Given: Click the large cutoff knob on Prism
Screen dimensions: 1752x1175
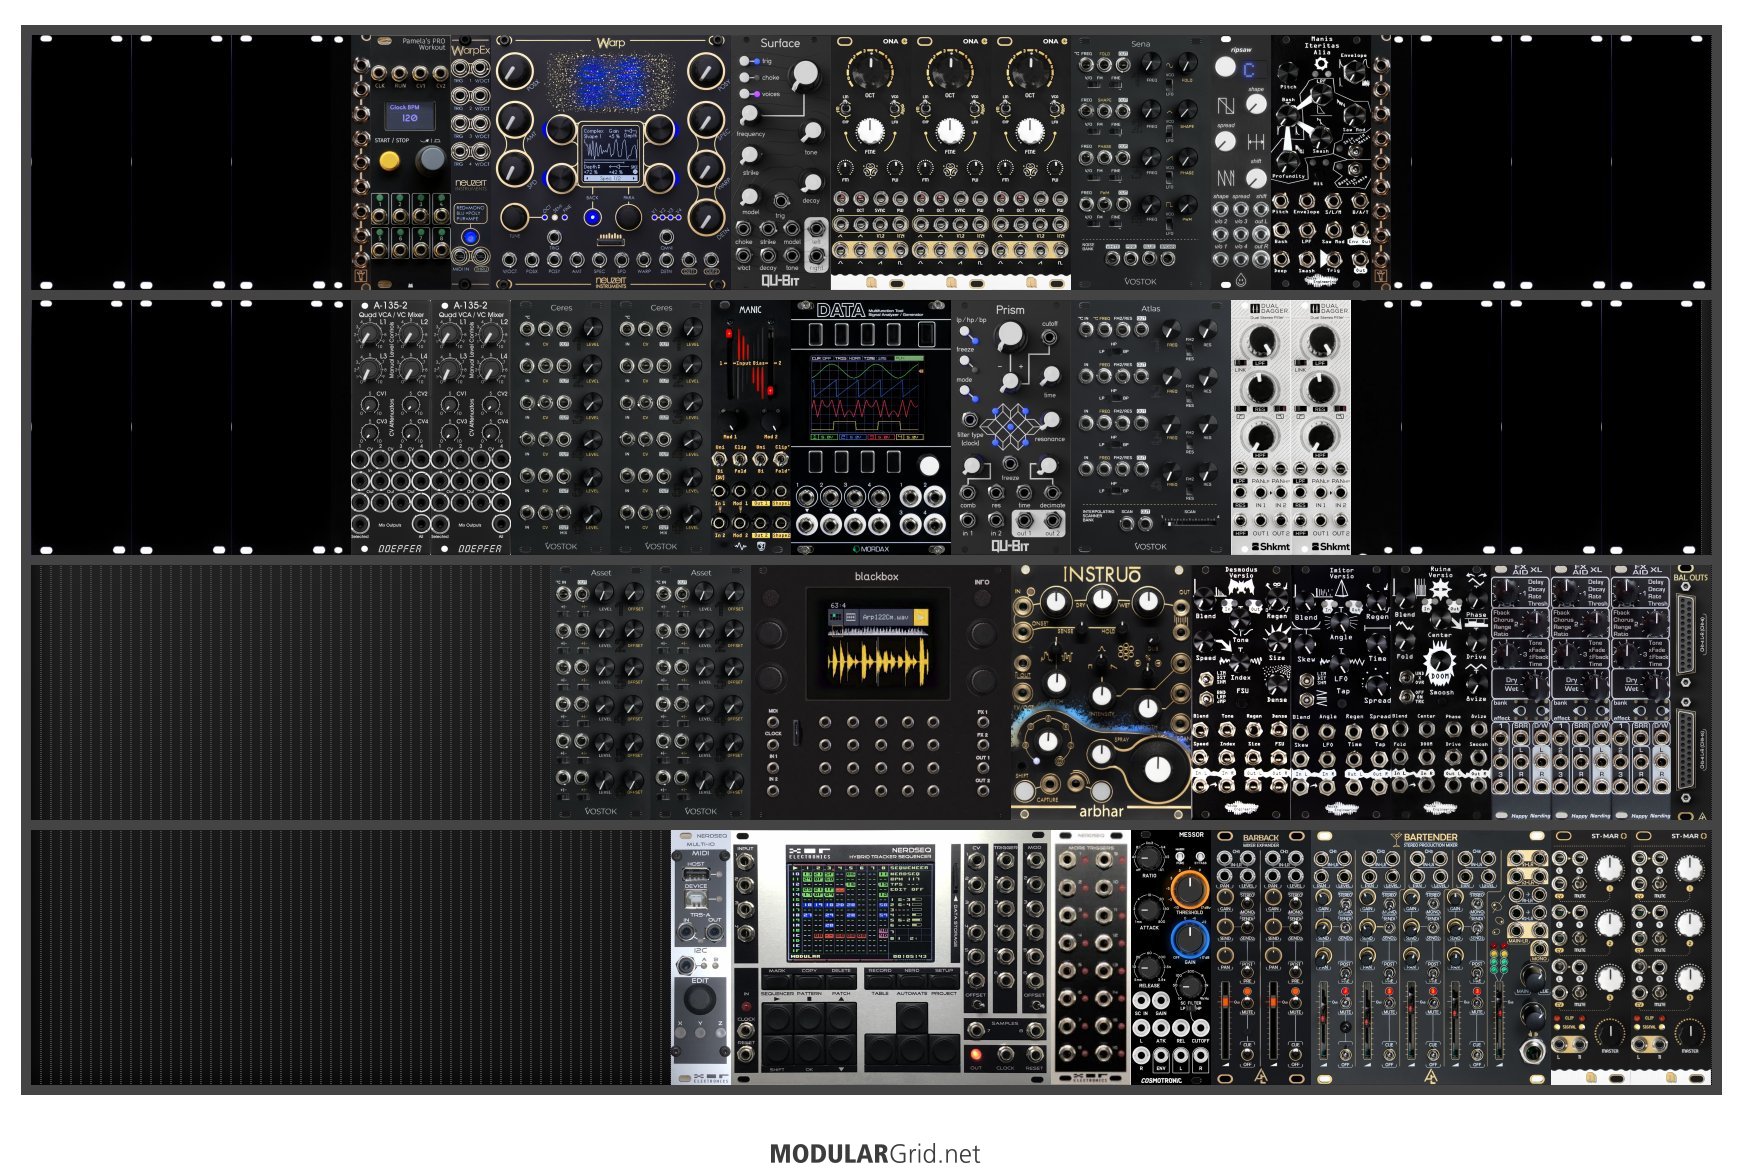Looking at the screenshot, I should (x=1011, y=335).
